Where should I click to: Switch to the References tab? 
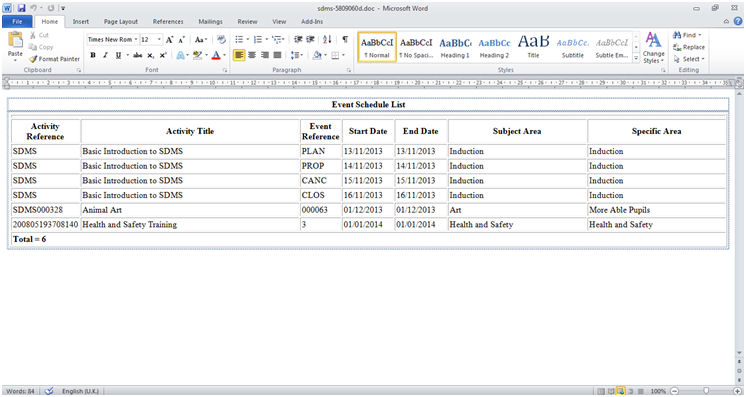pyautogui.click(x=168, y=21)
